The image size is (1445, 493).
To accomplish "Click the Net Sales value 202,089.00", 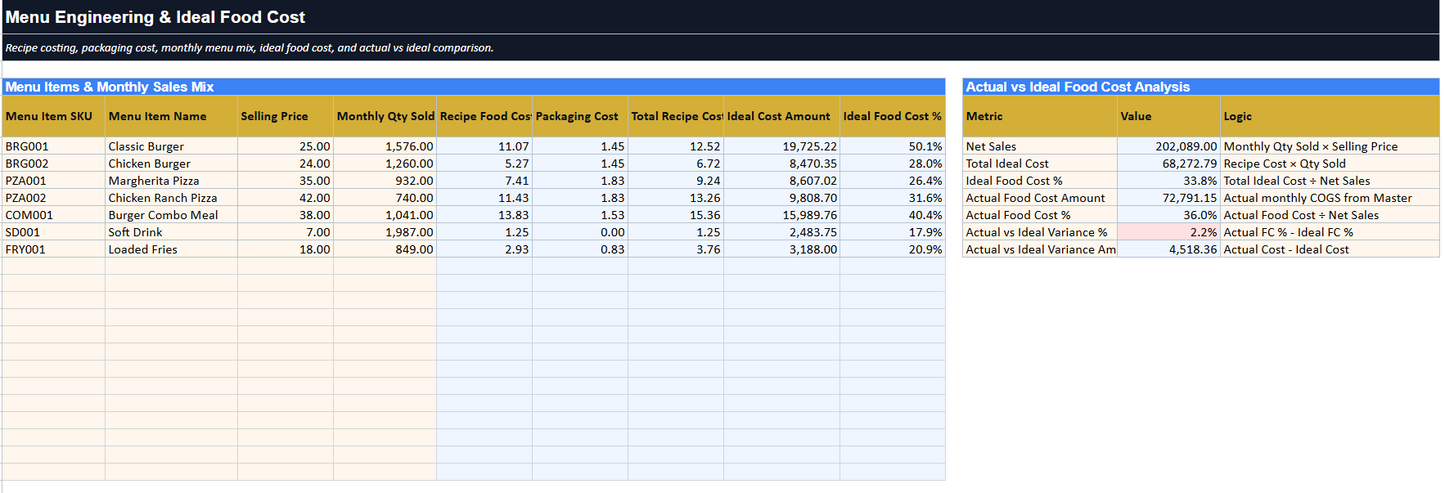I will (x=1169, y=146).
